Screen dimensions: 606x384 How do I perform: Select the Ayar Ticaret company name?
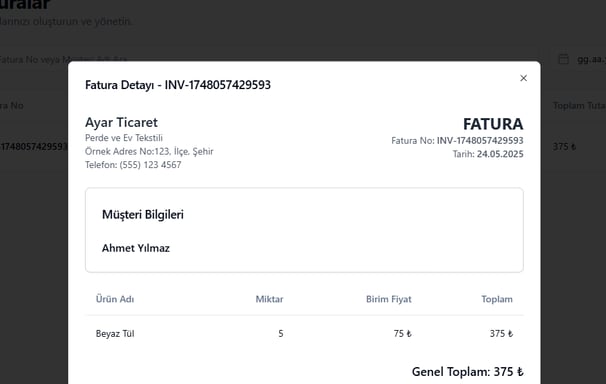[121, 122]
